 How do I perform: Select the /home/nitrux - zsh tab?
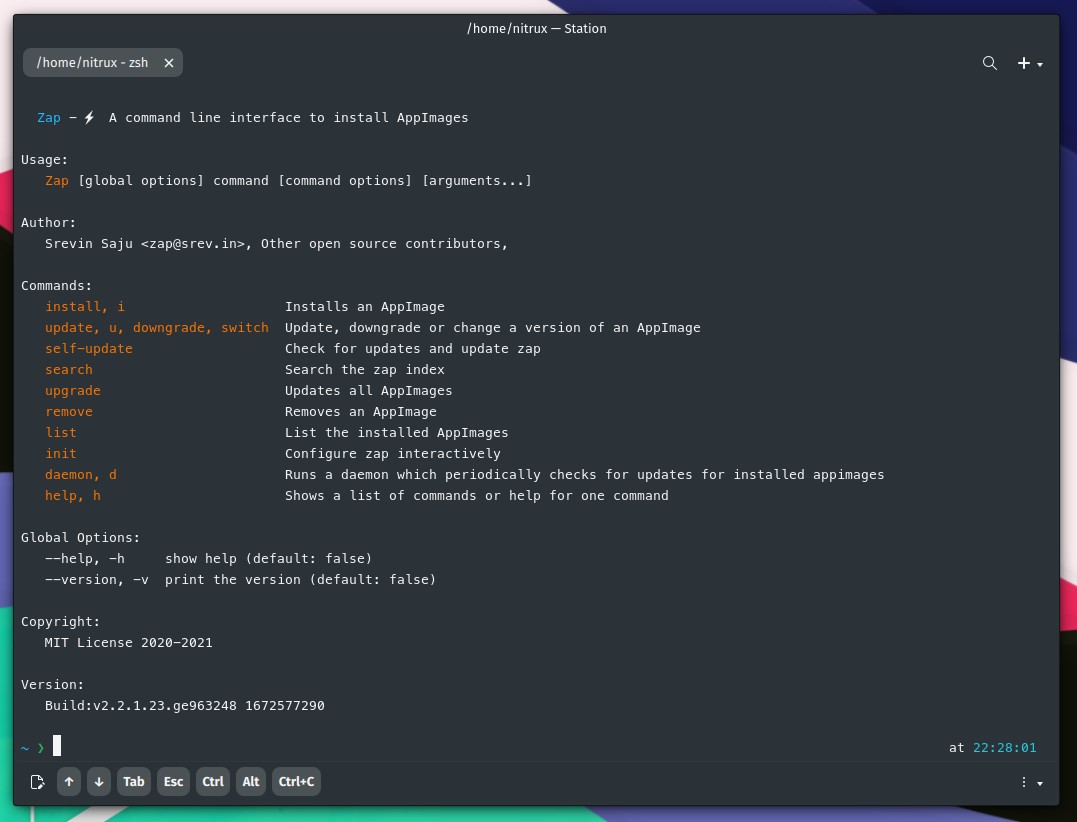pyautogui.click(x=103, y=62)
